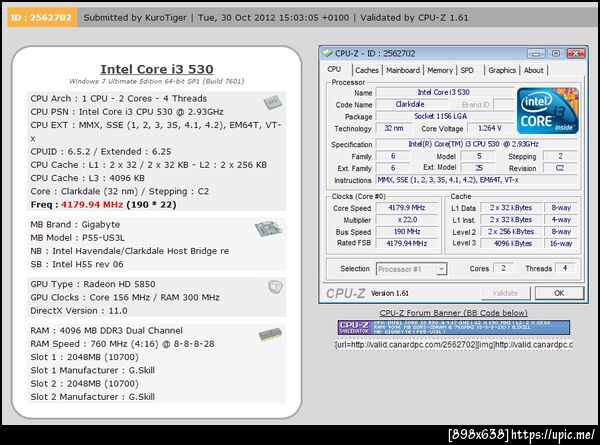Click the Level 2 value 2 x 256 KBytes
Screen dimensions: 600x445
[511, 231]
